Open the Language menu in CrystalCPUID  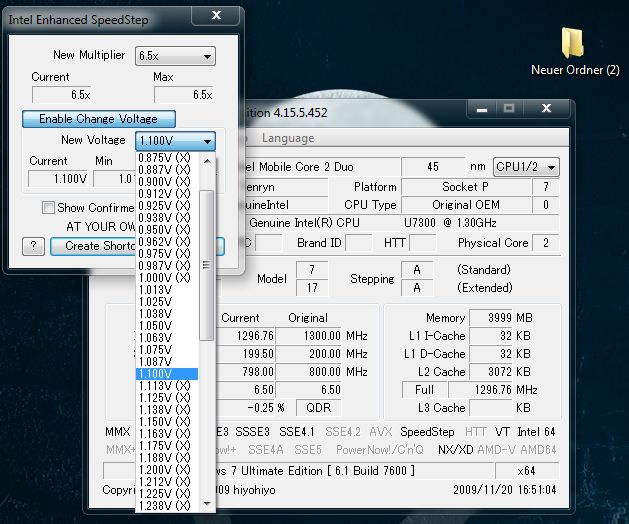tap(288, 138)
